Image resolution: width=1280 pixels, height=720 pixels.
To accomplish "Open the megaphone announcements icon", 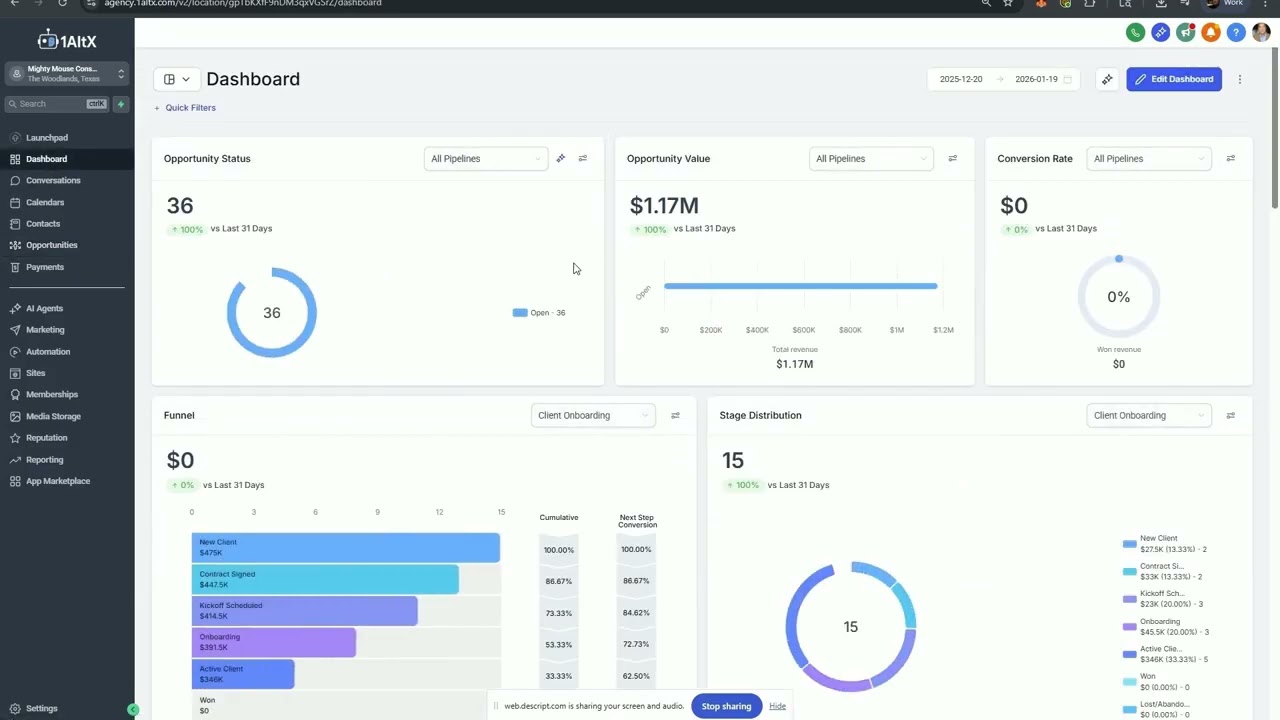I will pyautogui.click(x=1185, y=33).
